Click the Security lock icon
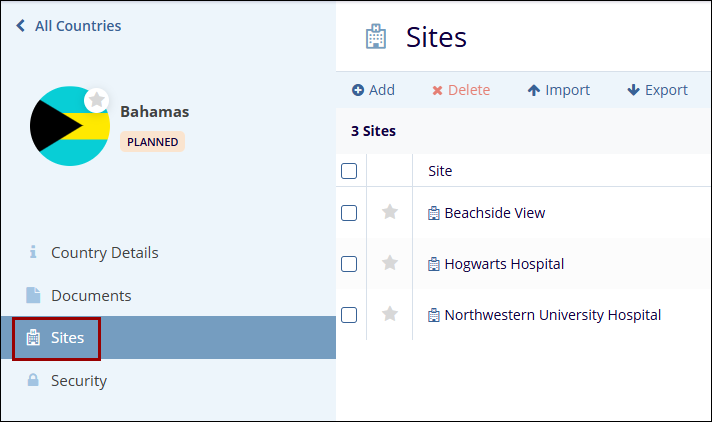Screen dimensions: 712x422 pos(33,380)
